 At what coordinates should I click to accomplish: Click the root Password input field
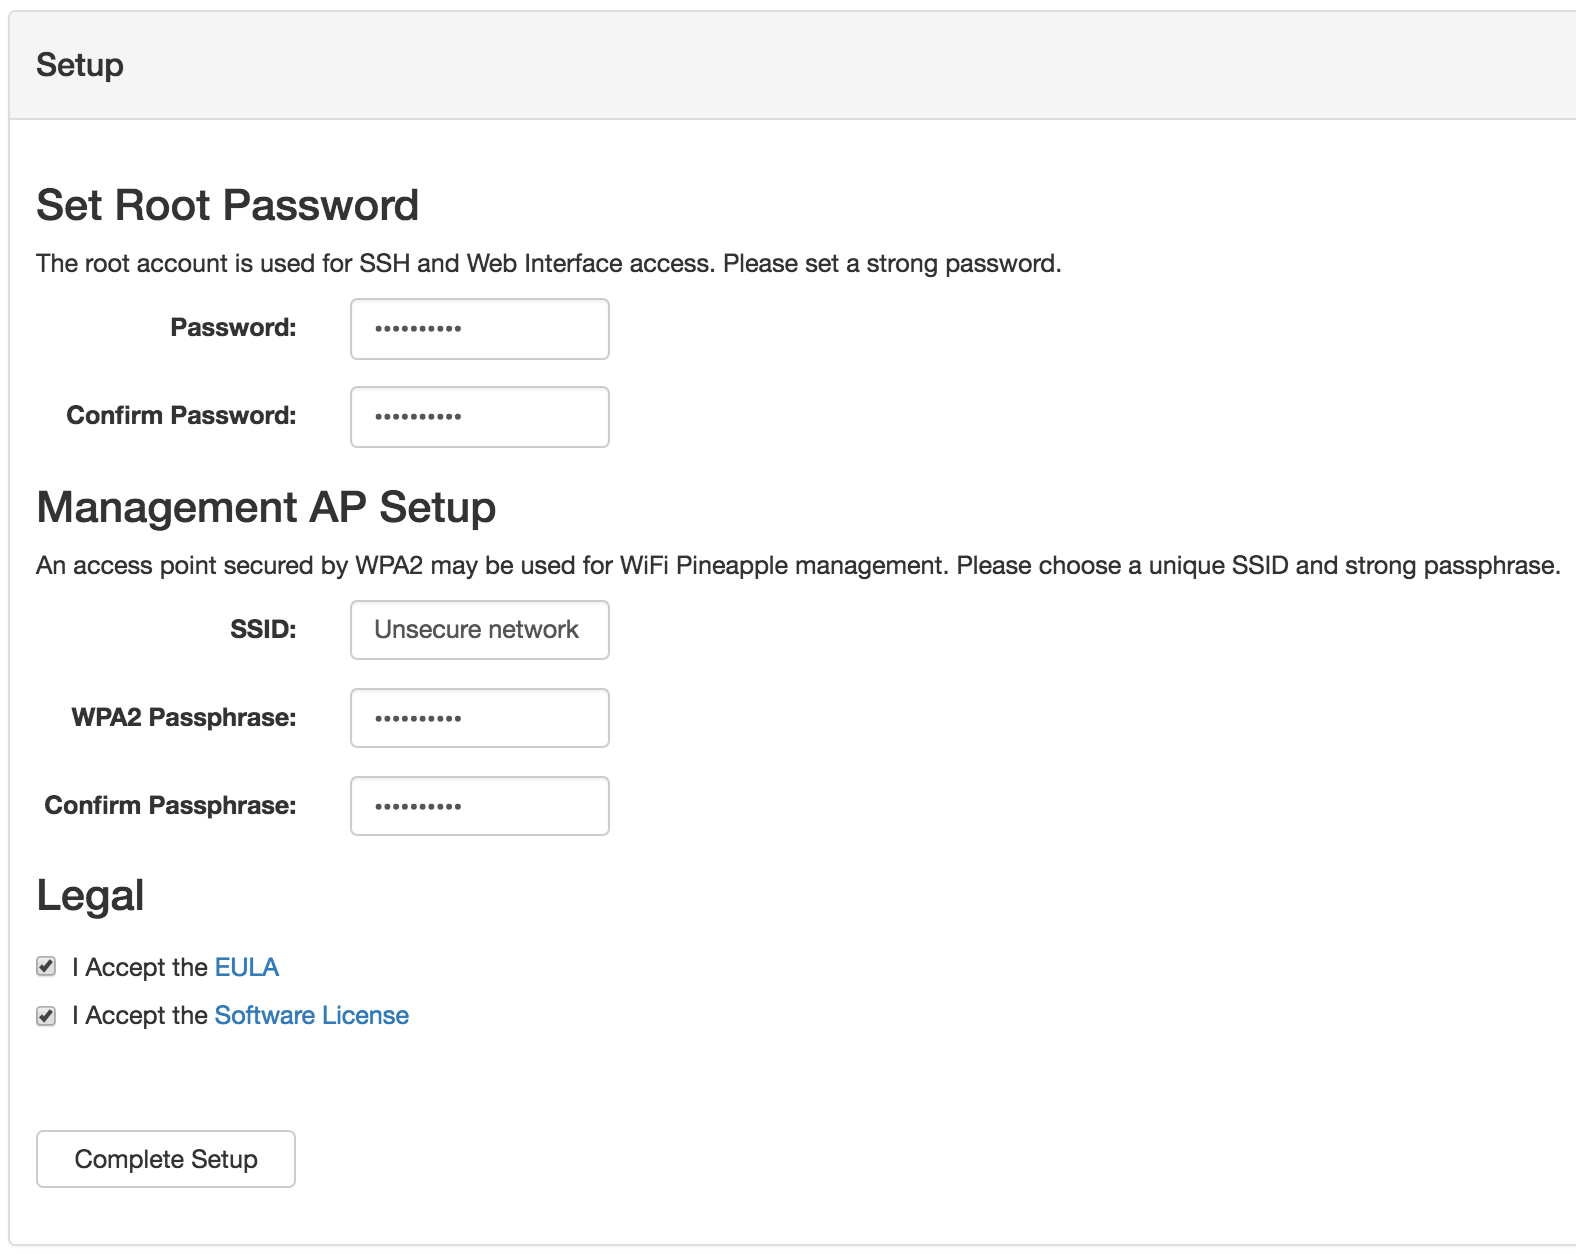click(x=480, y=329)
